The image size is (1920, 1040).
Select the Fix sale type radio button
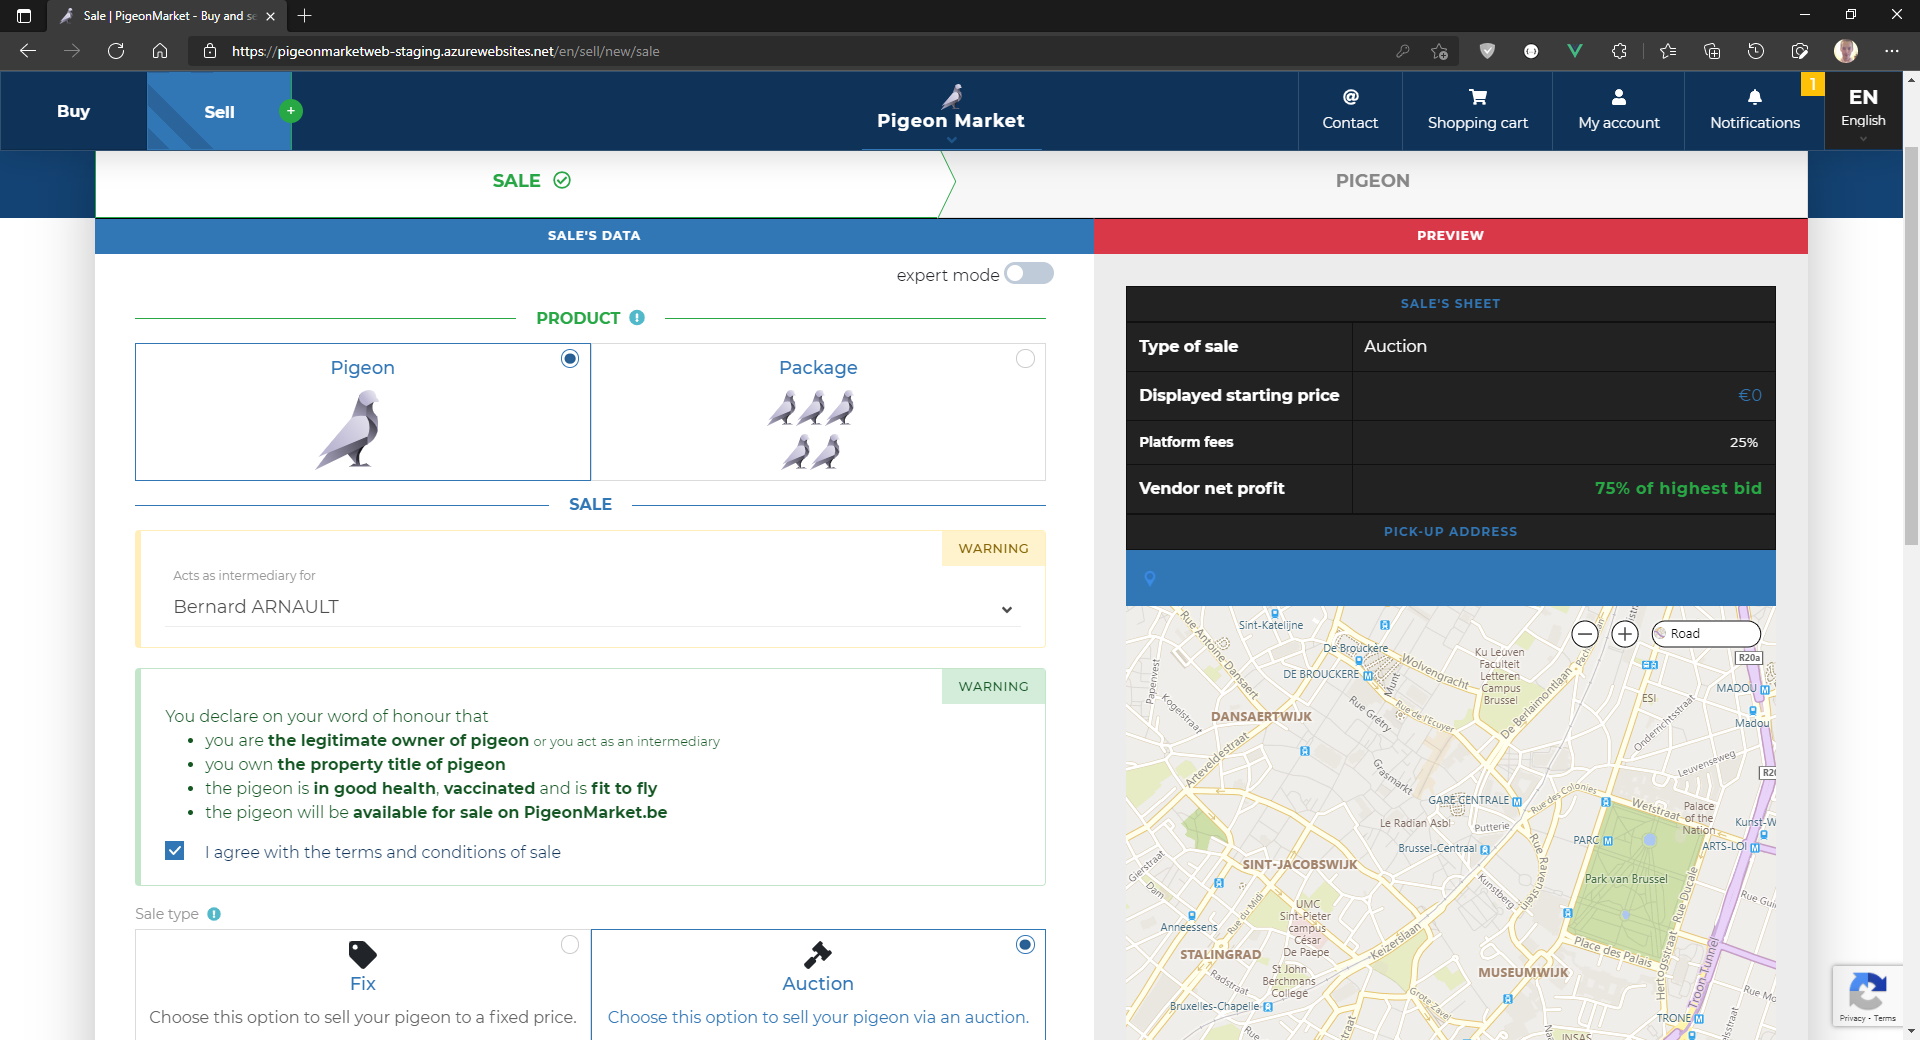pos(570,945)
